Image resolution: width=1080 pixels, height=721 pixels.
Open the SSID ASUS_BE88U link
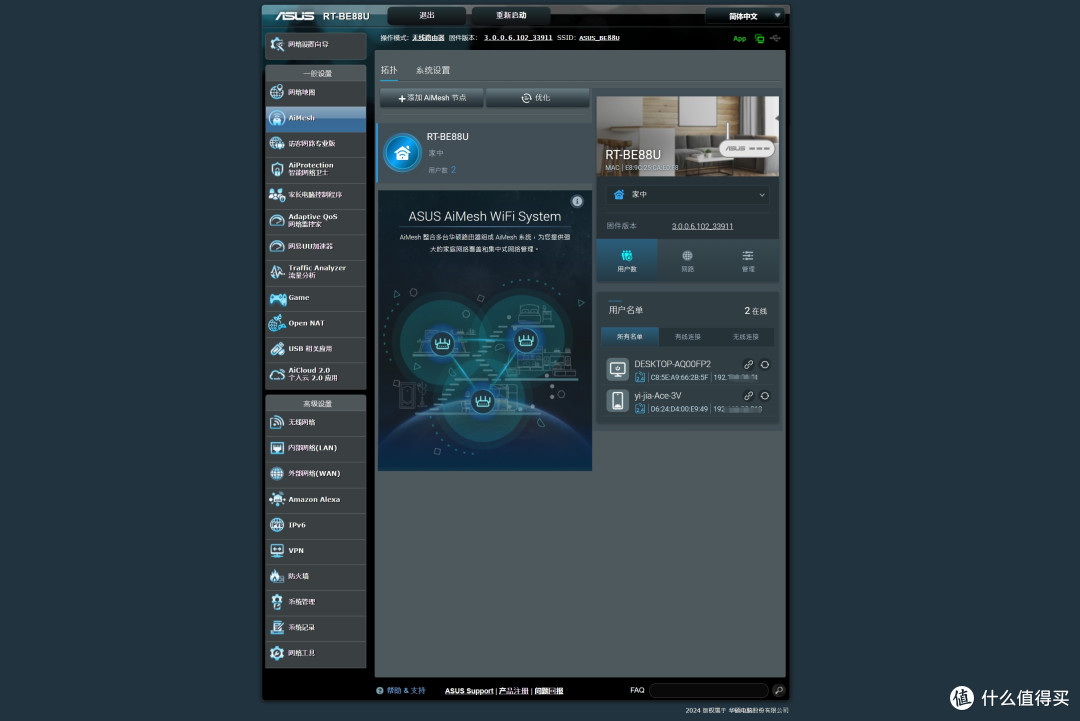click(x=599, y=38)
